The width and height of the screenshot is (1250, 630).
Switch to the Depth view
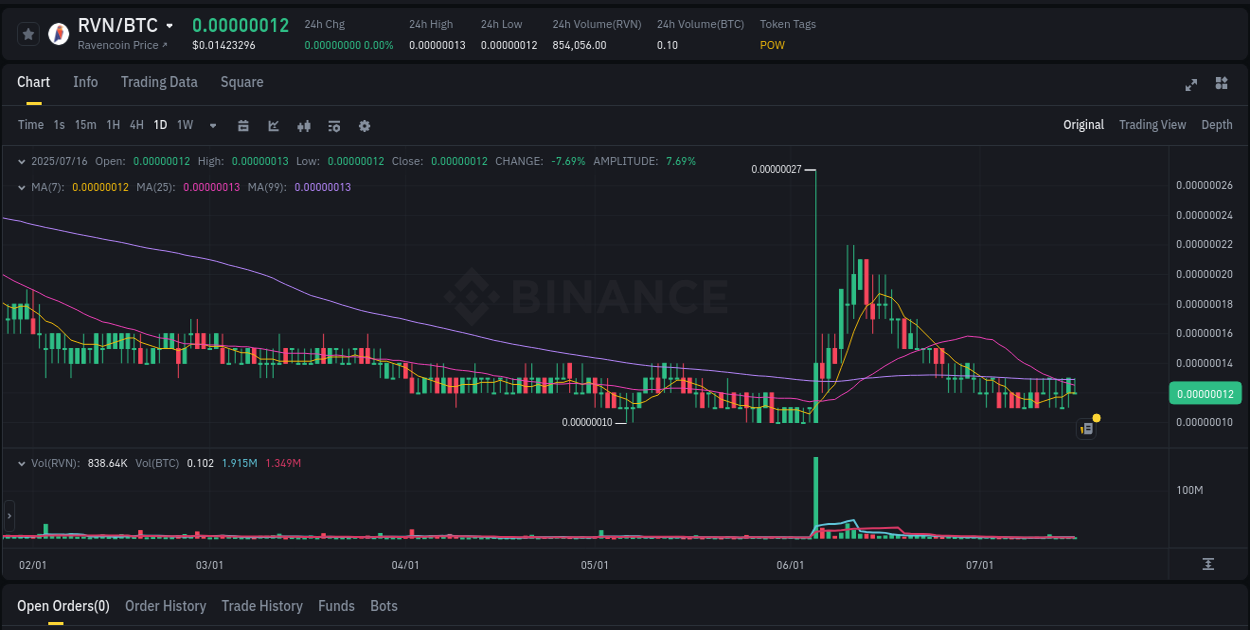point(1217,125)
